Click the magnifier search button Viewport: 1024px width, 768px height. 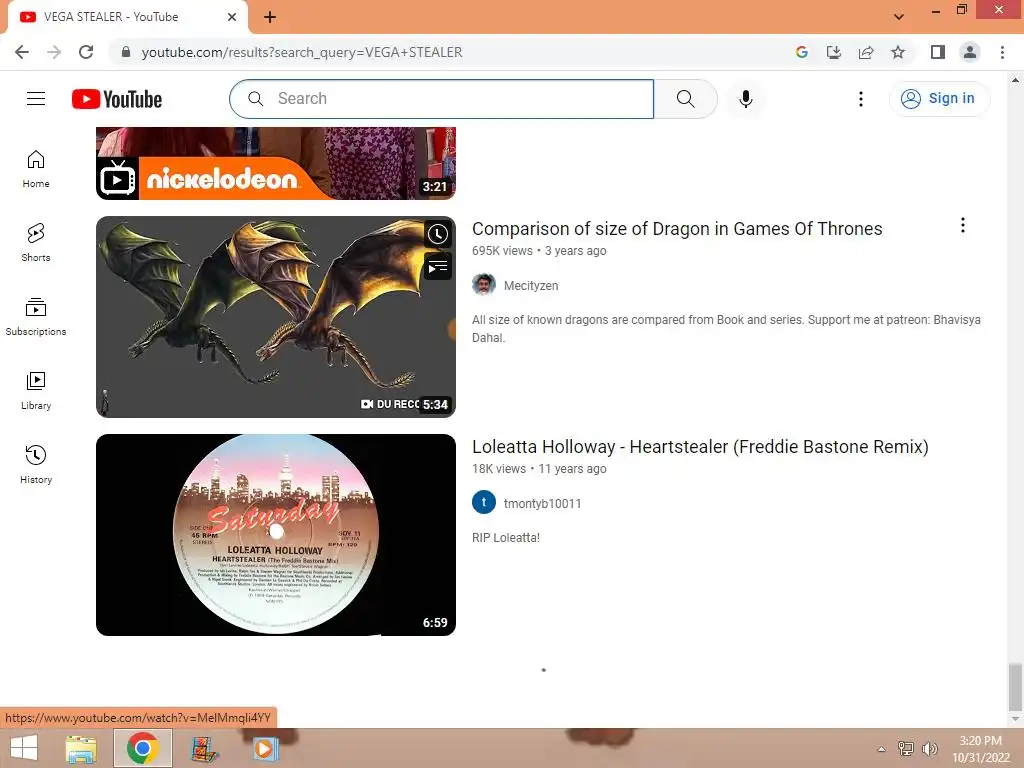[x=685, y=99]
